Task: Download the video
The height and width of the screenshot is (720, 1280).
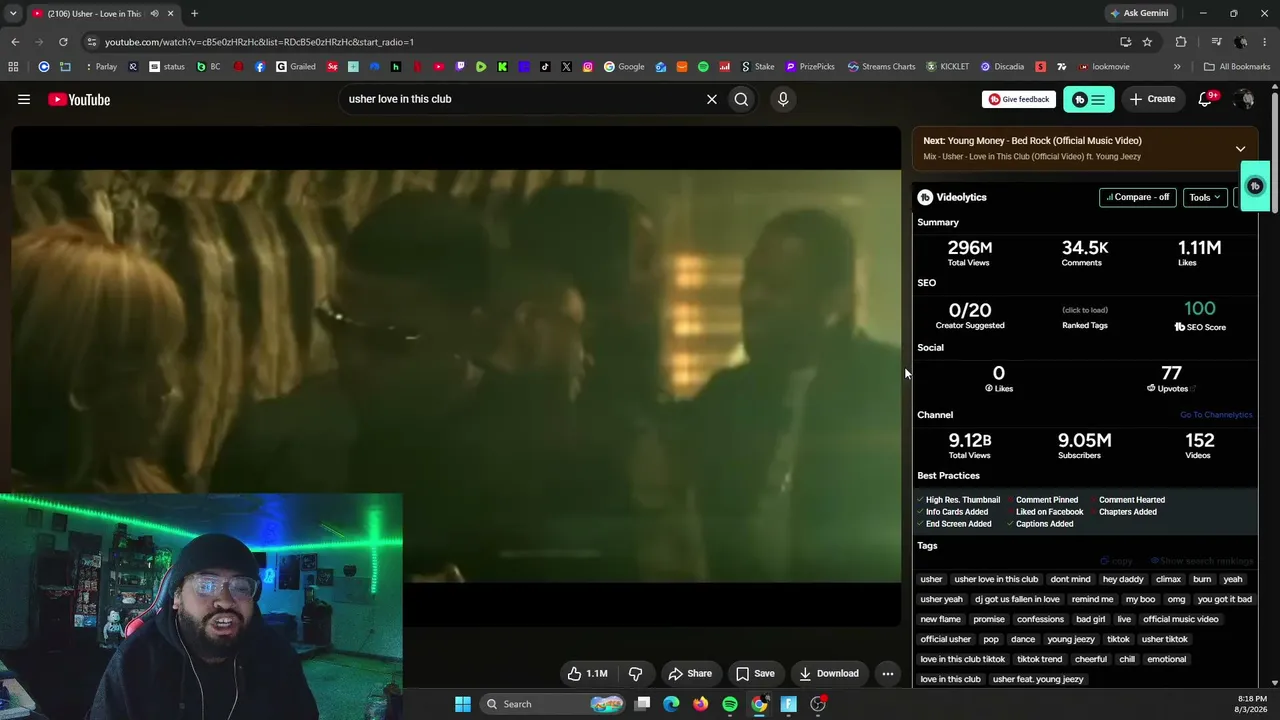Action: coord(828,673)
